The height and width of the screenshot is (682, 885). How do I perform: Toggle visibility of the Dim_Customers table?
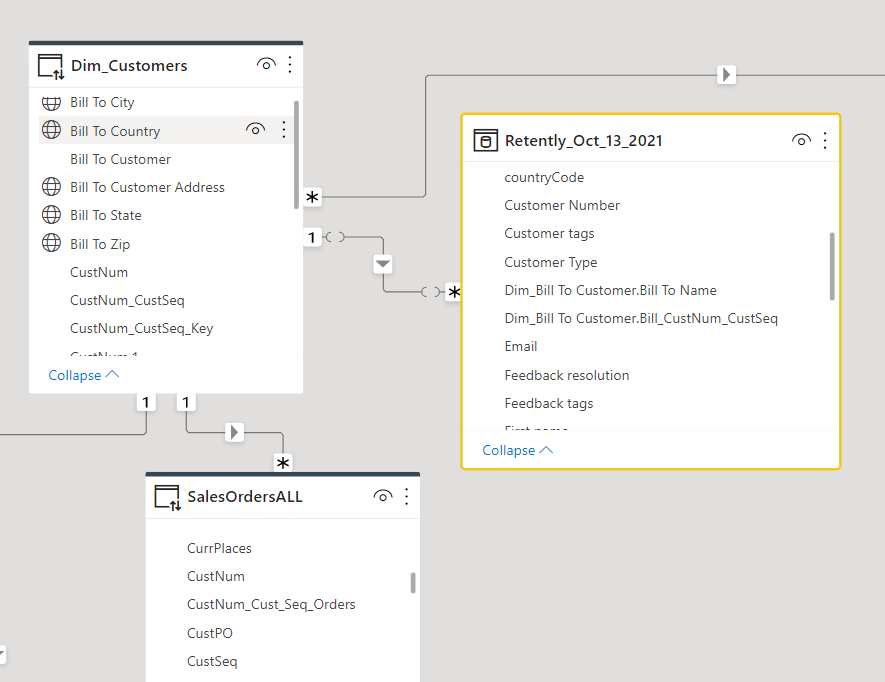[x=266, y=64]
